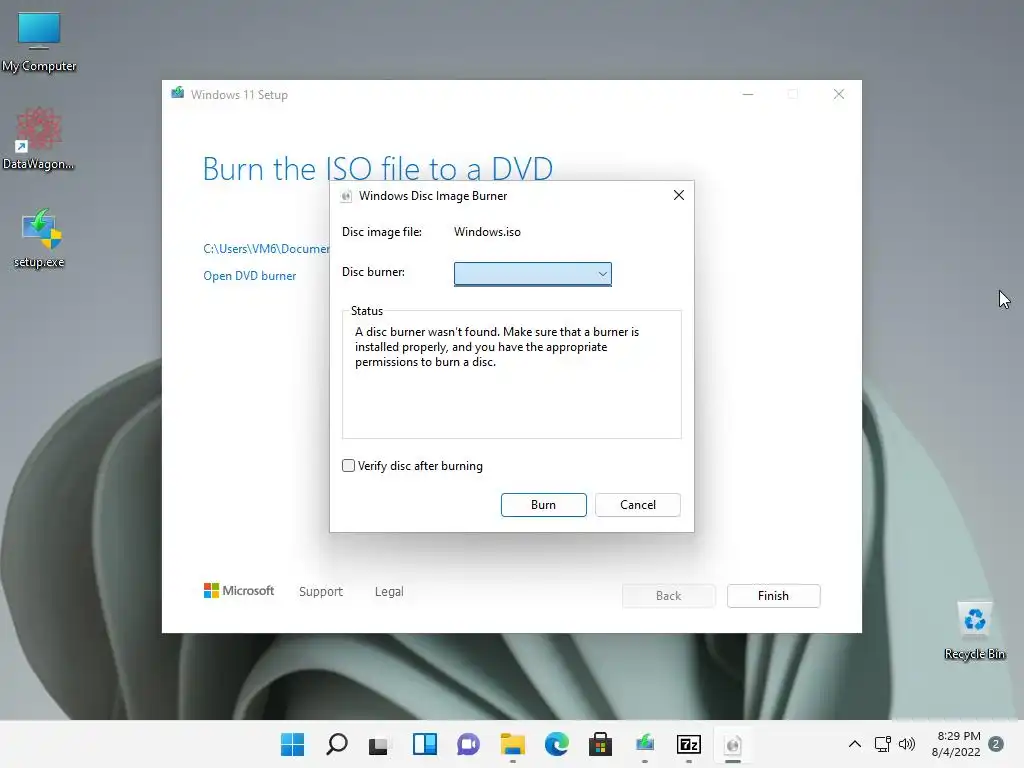Open Microsoft Store from taskbar
Image resolution: width=1024 pixels, height=768 pixels.
600,744
